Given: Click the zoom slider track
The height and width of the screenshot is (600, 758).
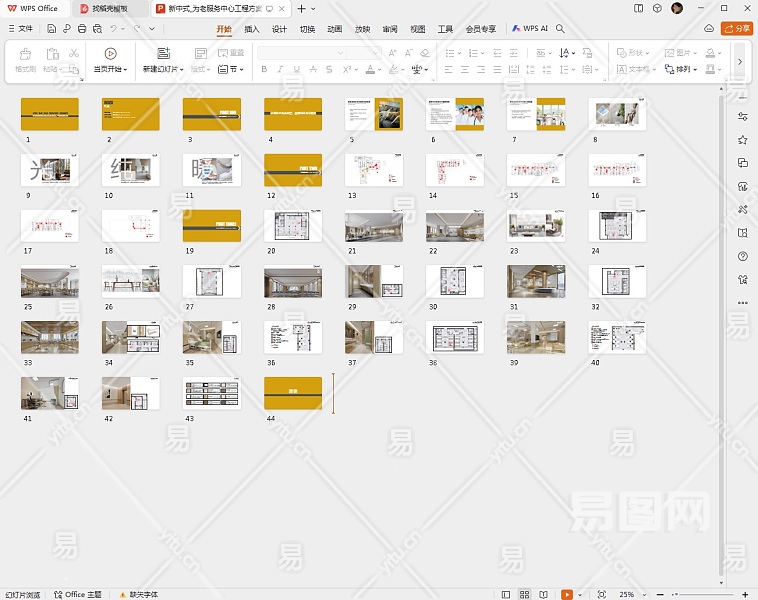Looking at the screenshot, I should [705, 594].
